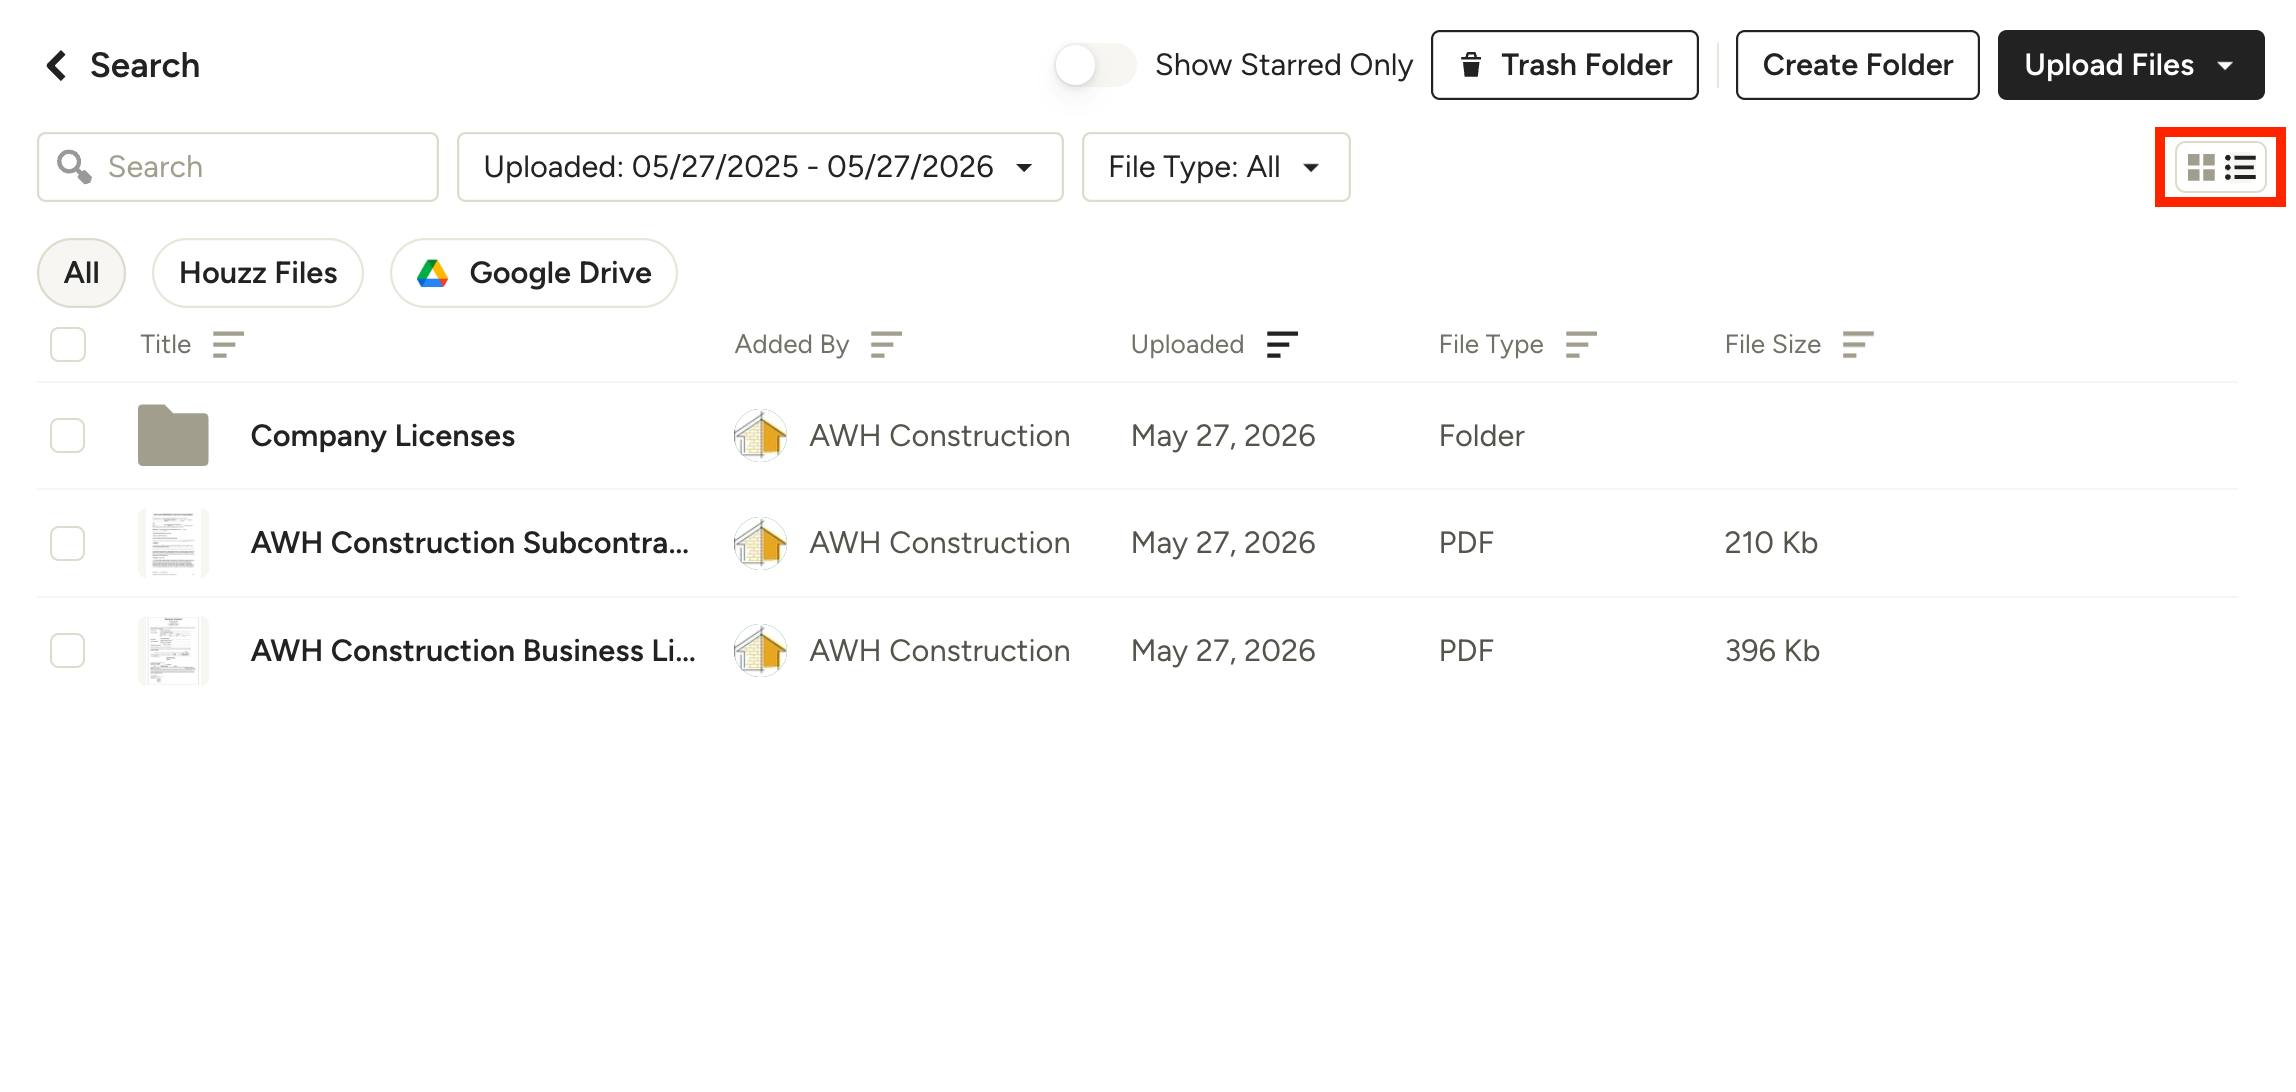Screen dimensions: 2296x1092
Task: Click the Search page title
Action: [x=145, y=66]
